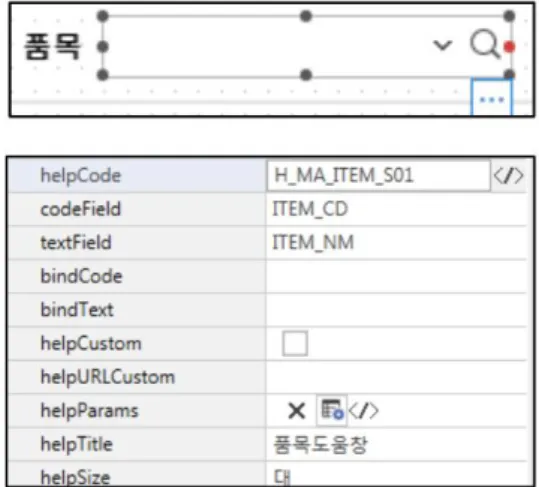Screen dimensions: 539x487
Task: Click the empty bindCode value cell
Action: [396, 276]
